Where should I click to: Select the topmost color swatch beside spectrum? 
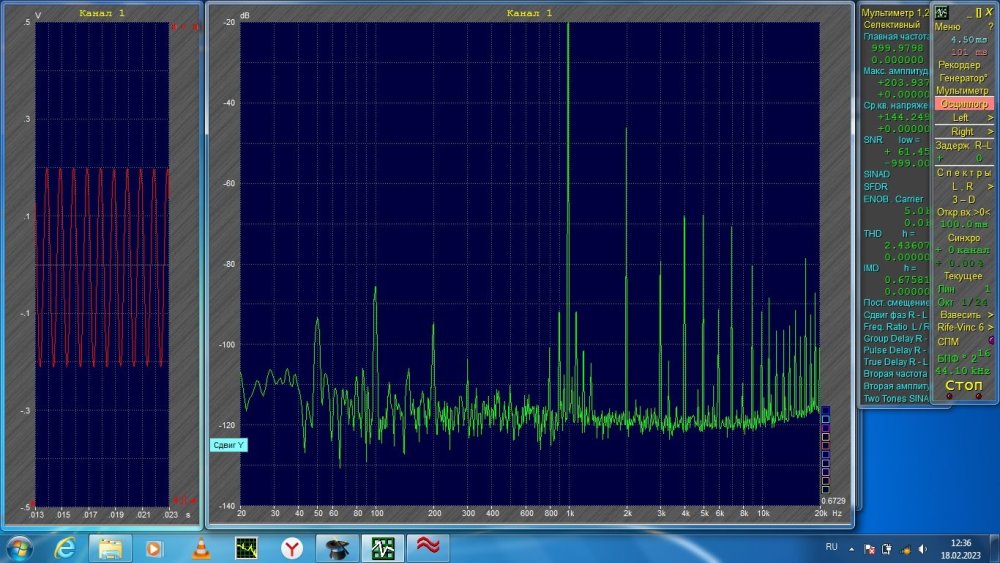pos(825,410)
